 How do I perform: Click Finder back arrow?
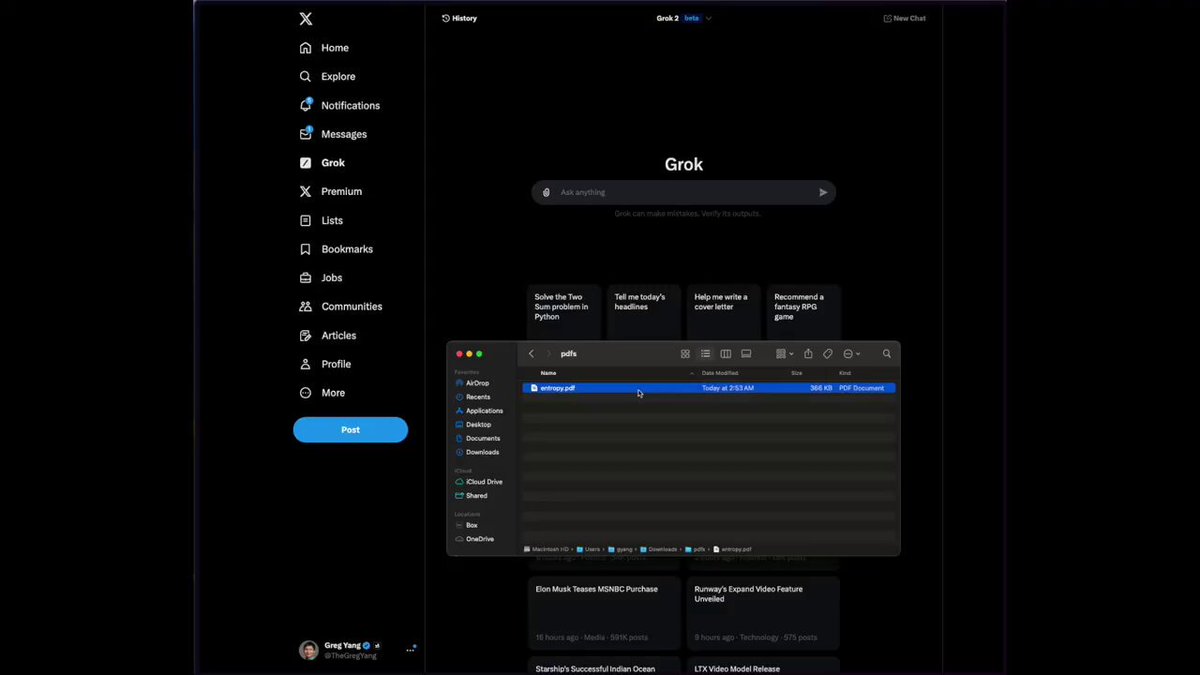(x=531, y=354)
